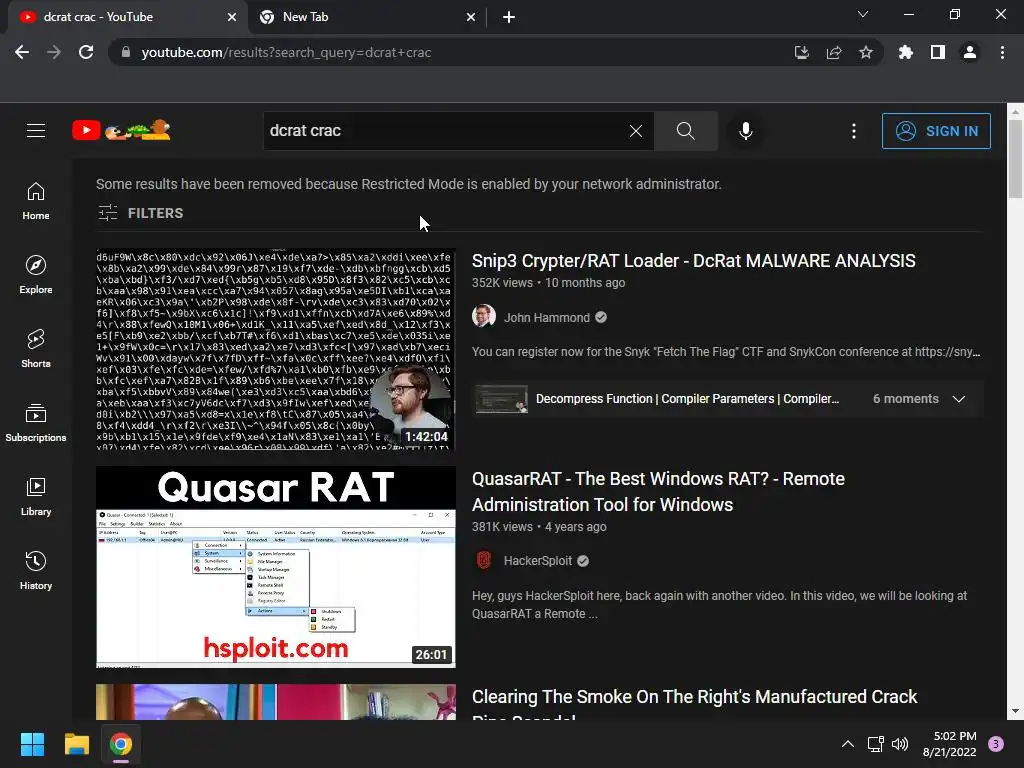Click the page vertical scrollbar thumb
1024x768 pixels.
[x=1015, y=158]
